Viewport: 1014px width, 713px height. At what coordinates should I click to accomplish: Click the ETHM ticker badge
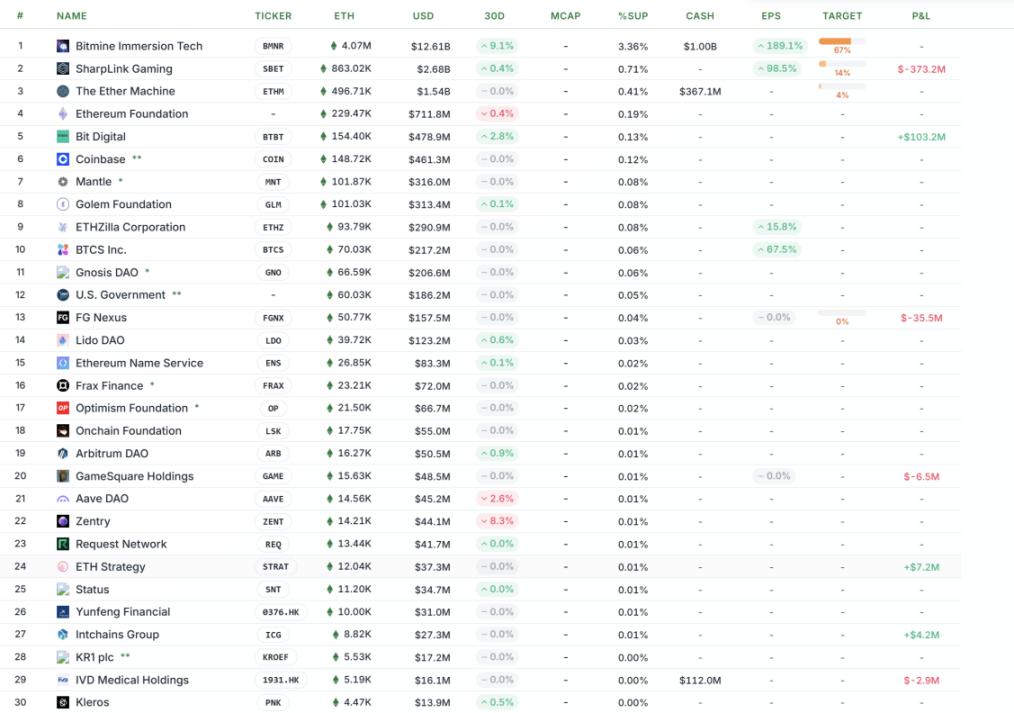[273, 91]
